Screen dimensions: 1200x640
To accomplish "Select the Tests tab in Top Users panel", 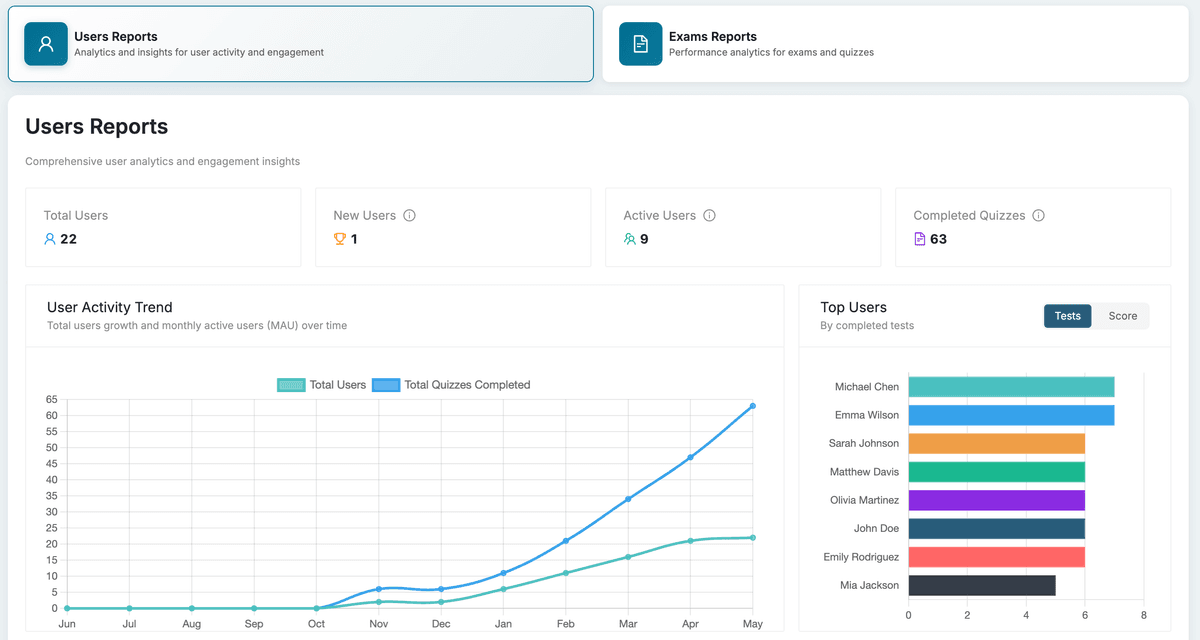I will click(x=1067, y=315).
